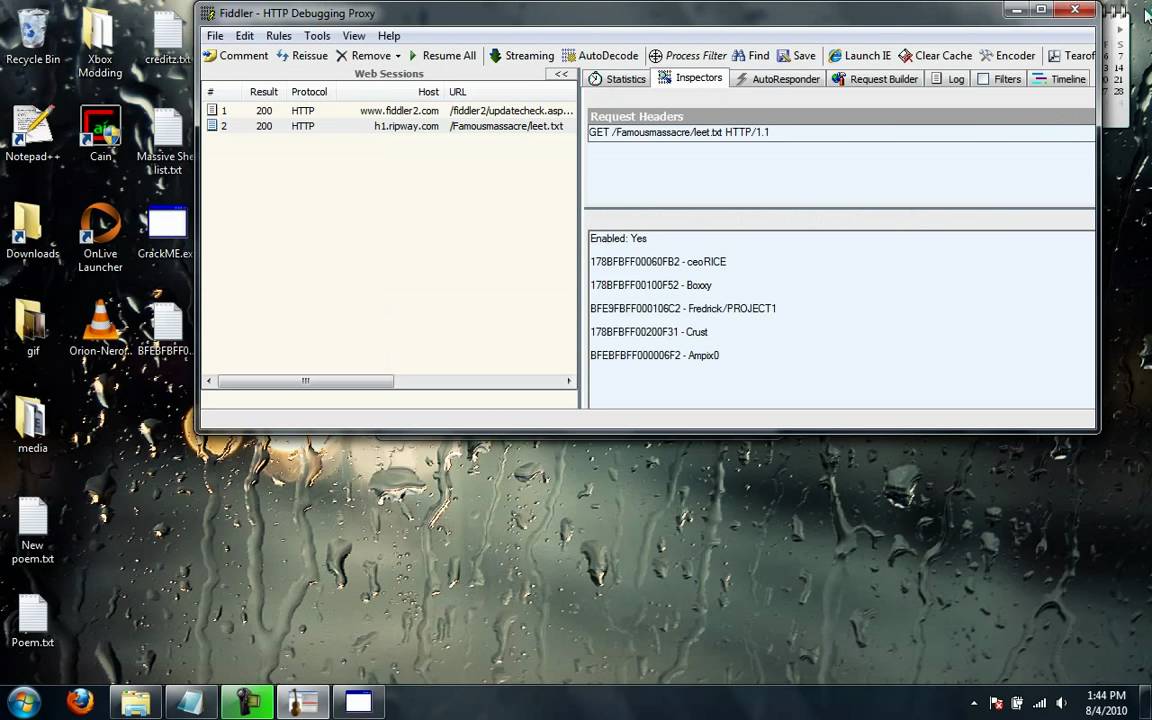Click Launch IE button
This screenshot has width=1152, height=720.
pos(860,56)
